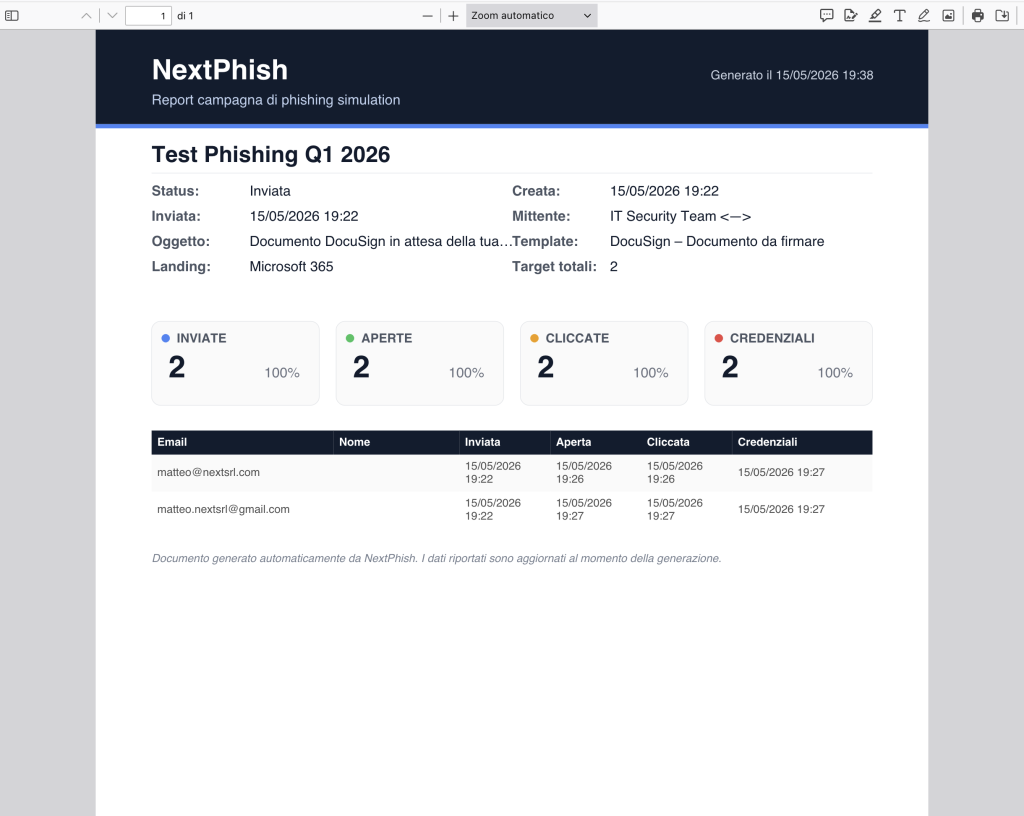Open the Zoom automatico dropdown

(x=532, y=16)
